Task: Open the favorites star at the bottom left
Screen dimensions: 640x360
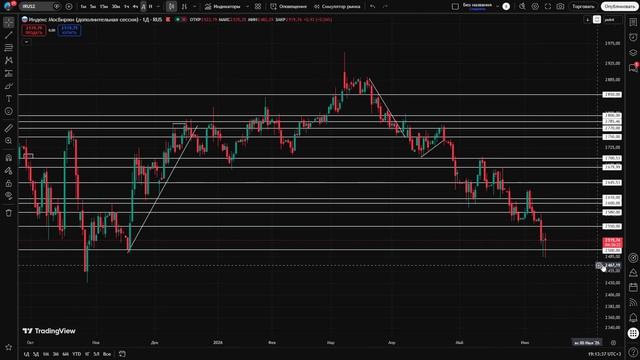Action: pos(9,347)
